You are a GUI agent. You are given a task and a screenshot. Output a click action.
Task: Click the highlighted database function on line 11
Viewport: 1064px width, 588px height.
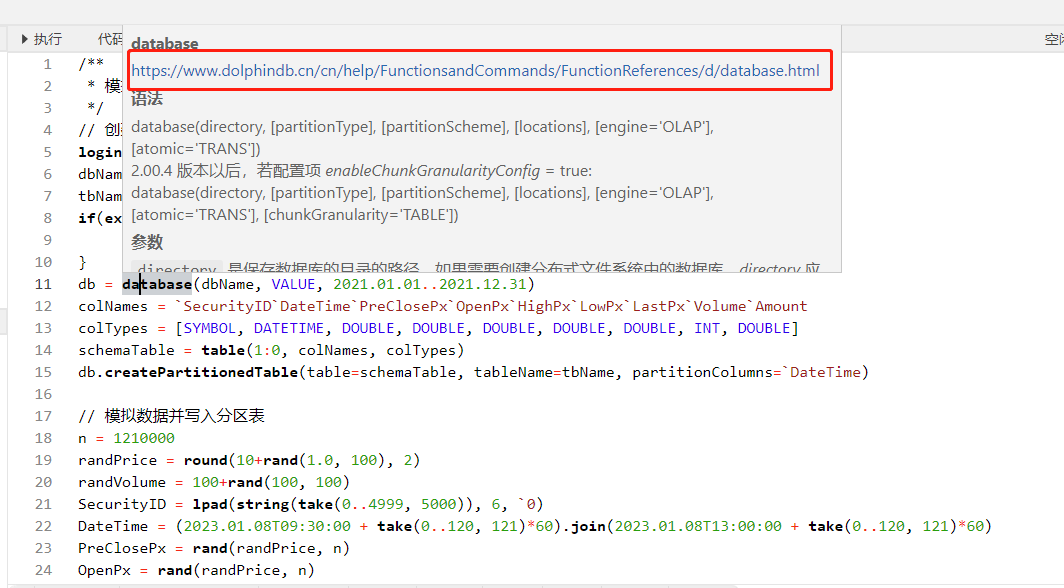click(156, 284)
